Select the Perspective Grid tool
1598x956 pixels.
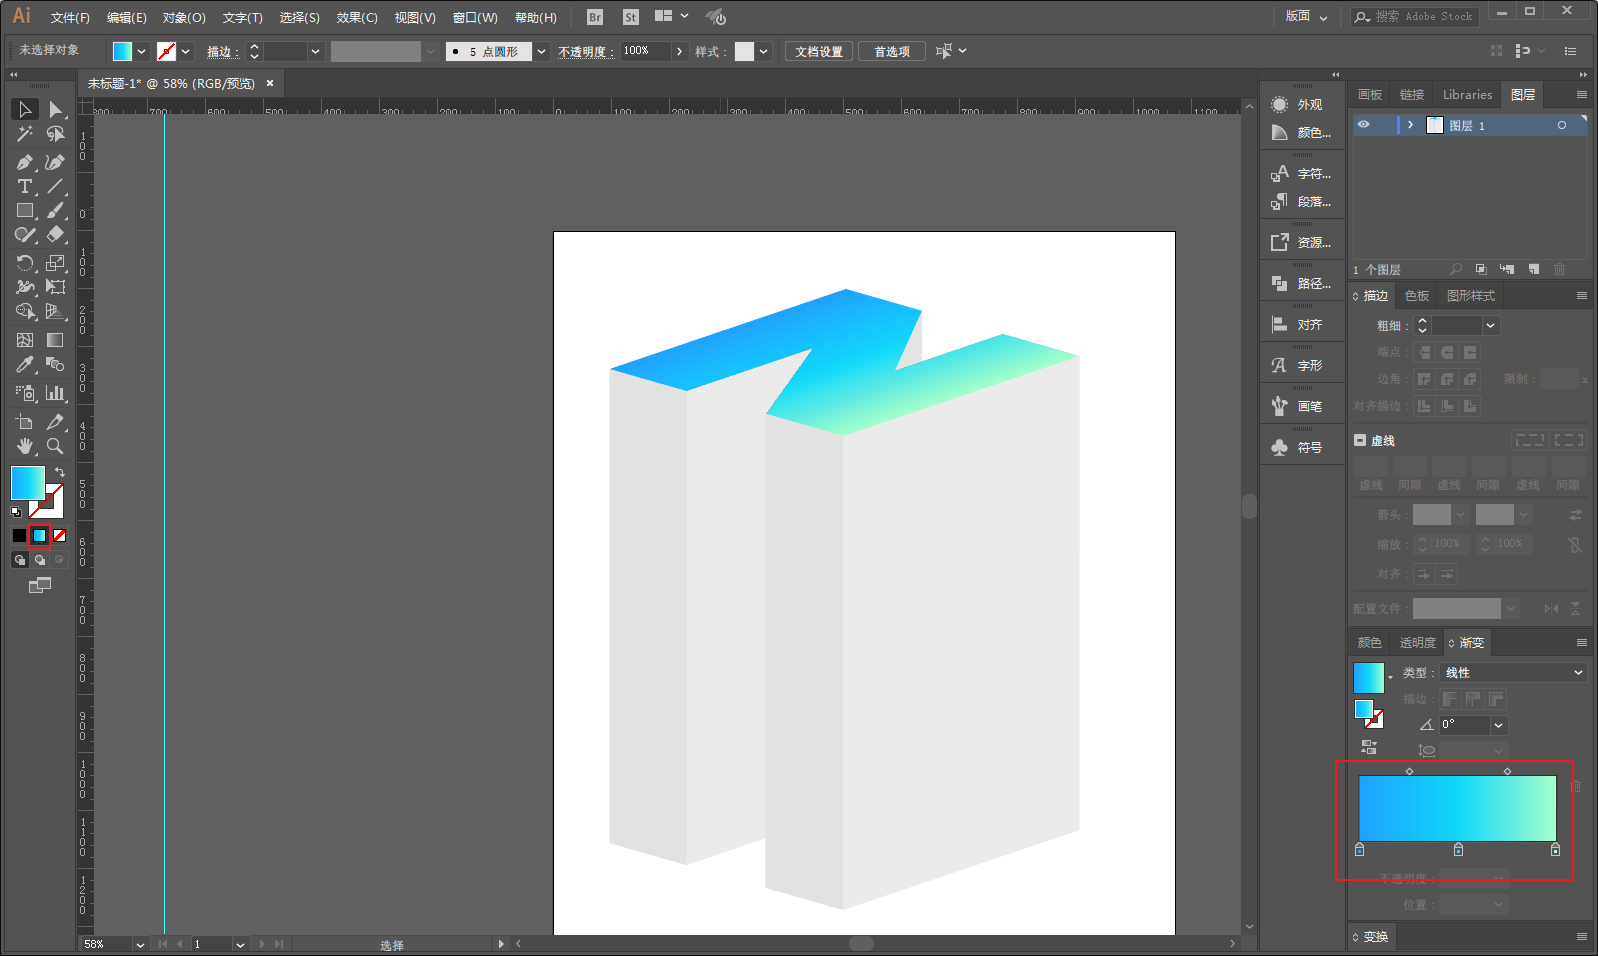[55, 312]
